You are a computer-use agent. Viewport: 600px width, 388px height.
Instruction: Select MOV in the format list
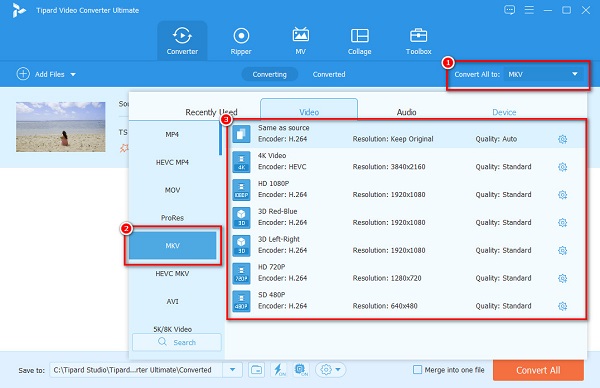click(172, 190)
